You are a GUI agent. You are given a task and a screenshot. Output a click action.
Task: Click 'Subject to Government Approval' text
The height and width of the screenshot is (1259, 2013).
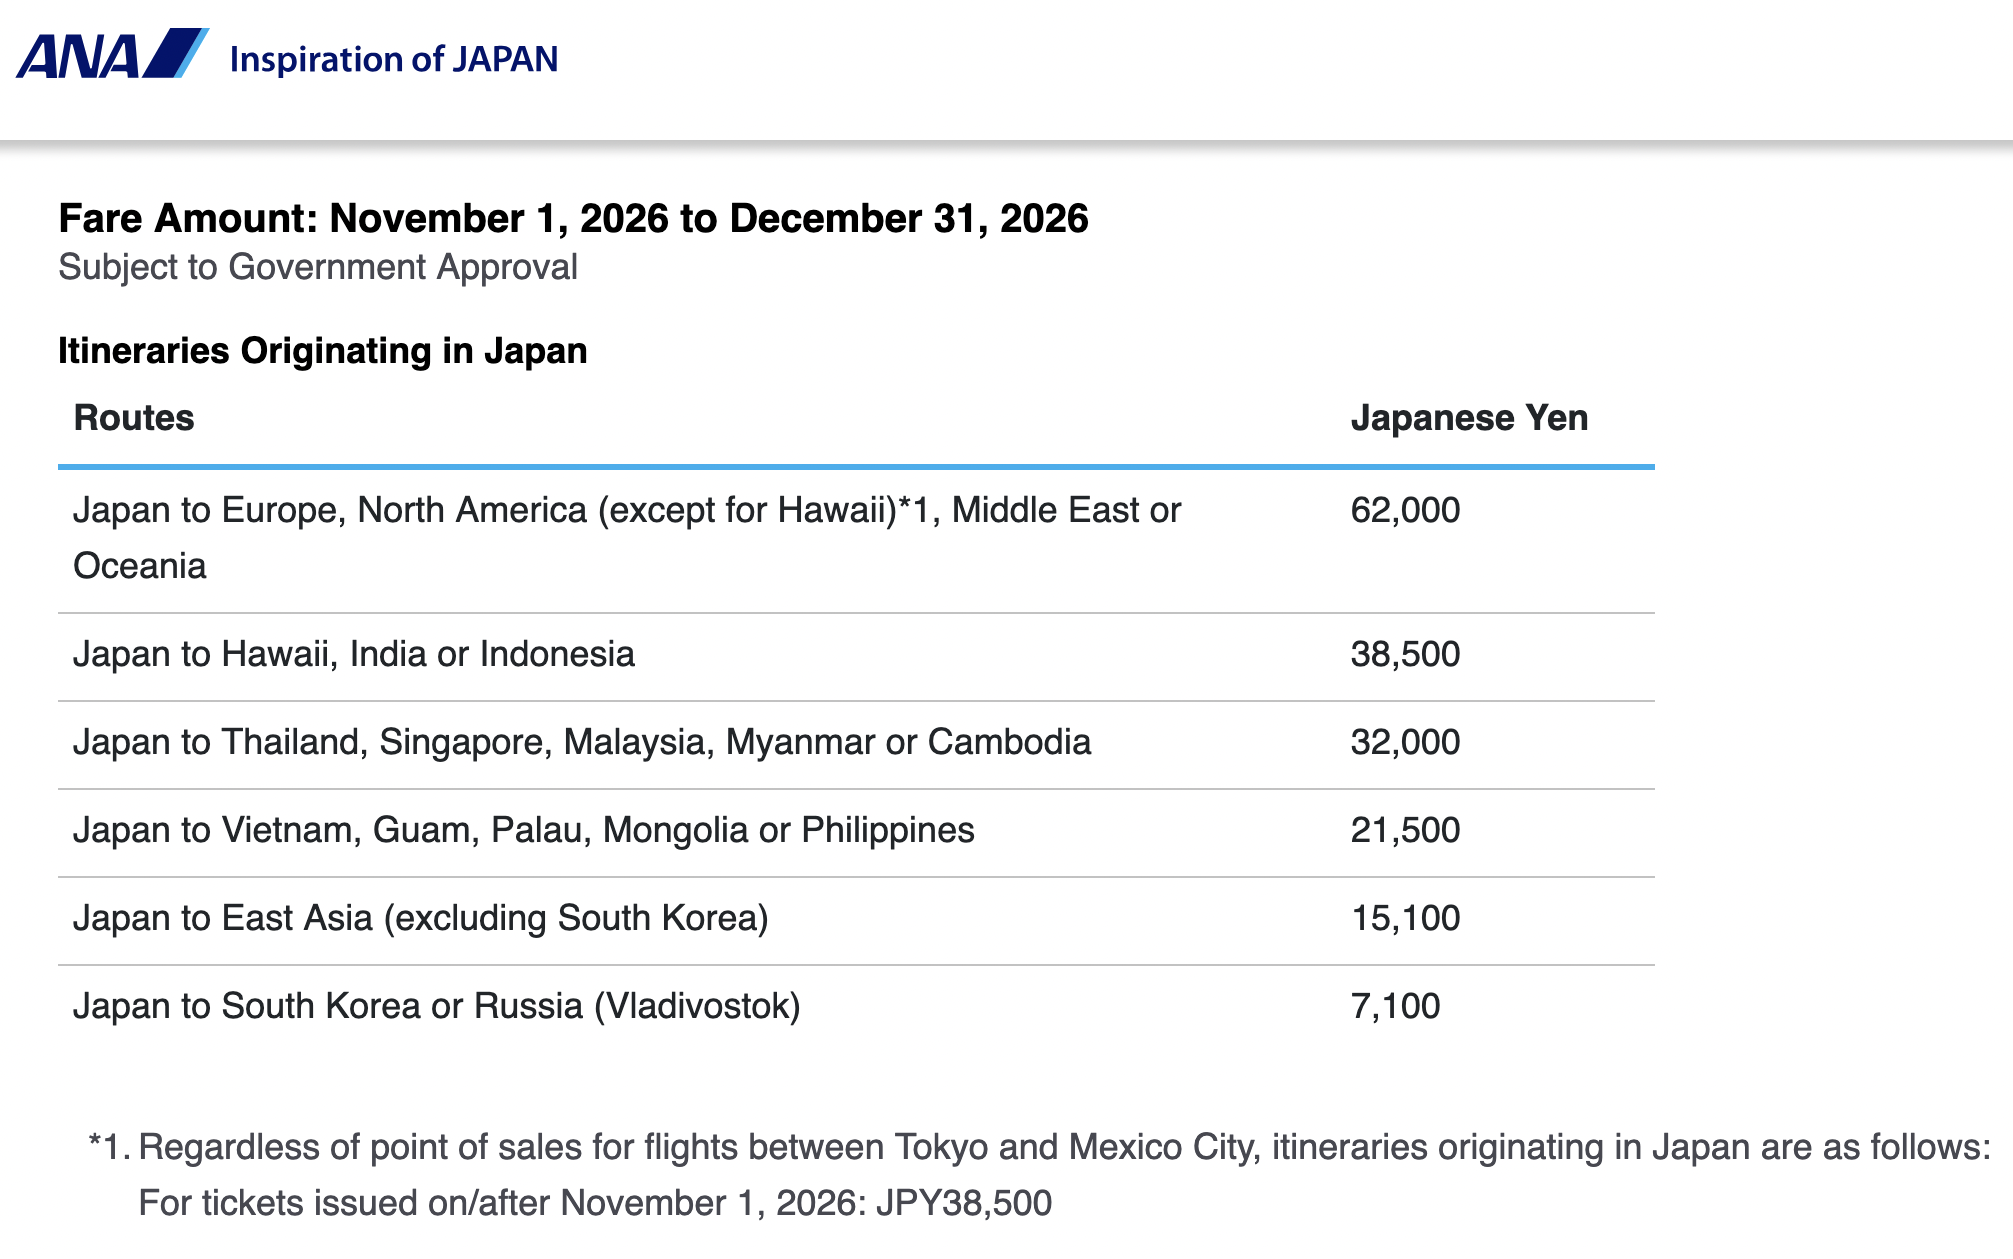click(x=318, y=267)
